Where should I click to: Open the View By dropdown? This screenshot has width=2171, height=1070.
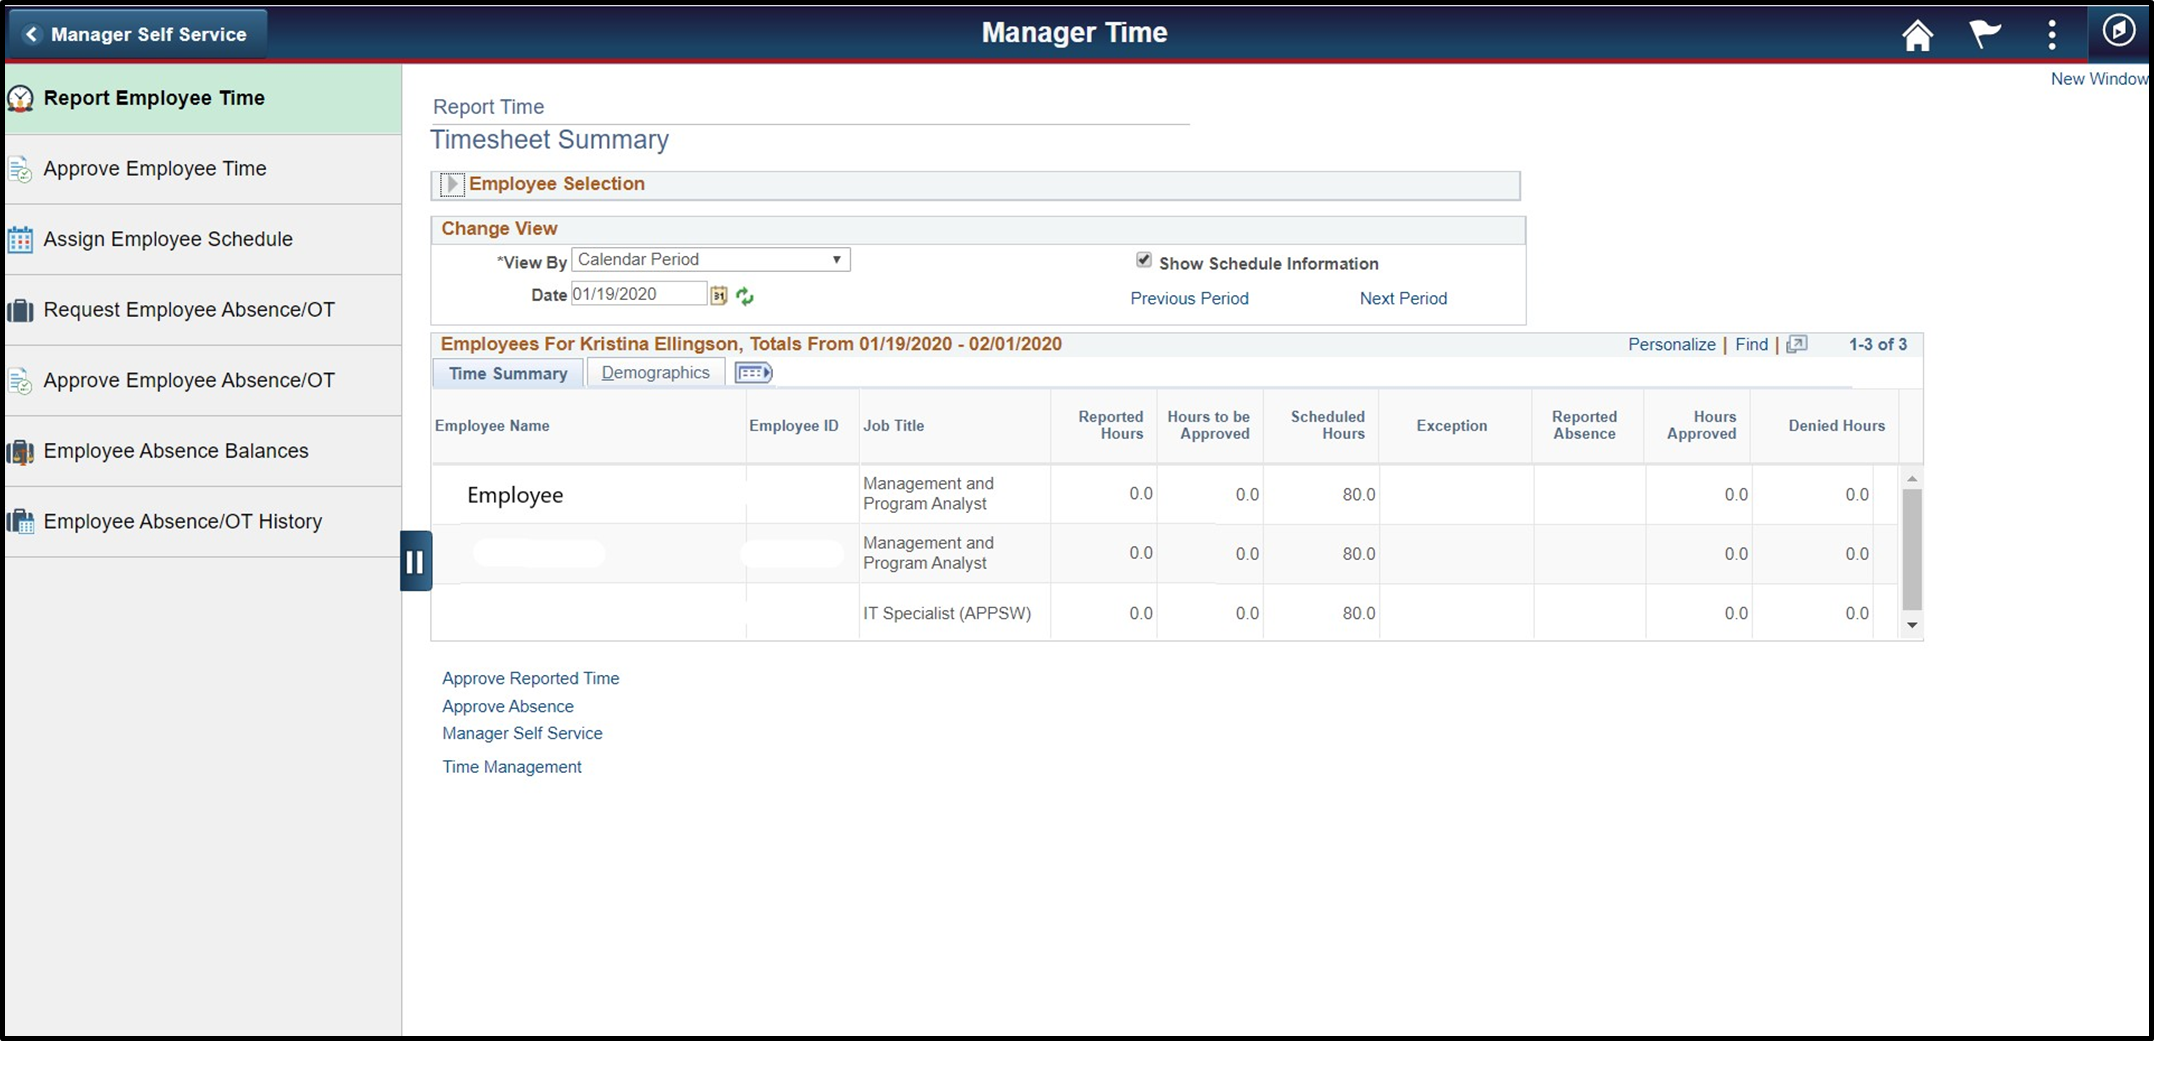tap(710, 260)
